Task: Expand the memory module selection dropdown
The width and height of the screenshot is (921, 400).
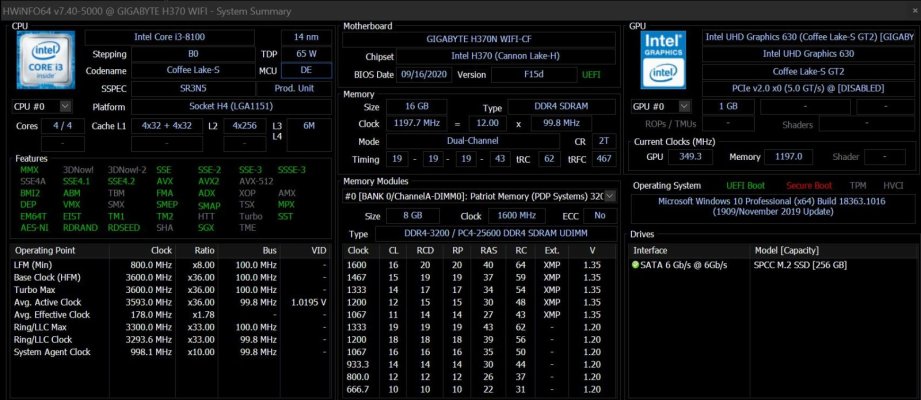Action: coord(610,196)
